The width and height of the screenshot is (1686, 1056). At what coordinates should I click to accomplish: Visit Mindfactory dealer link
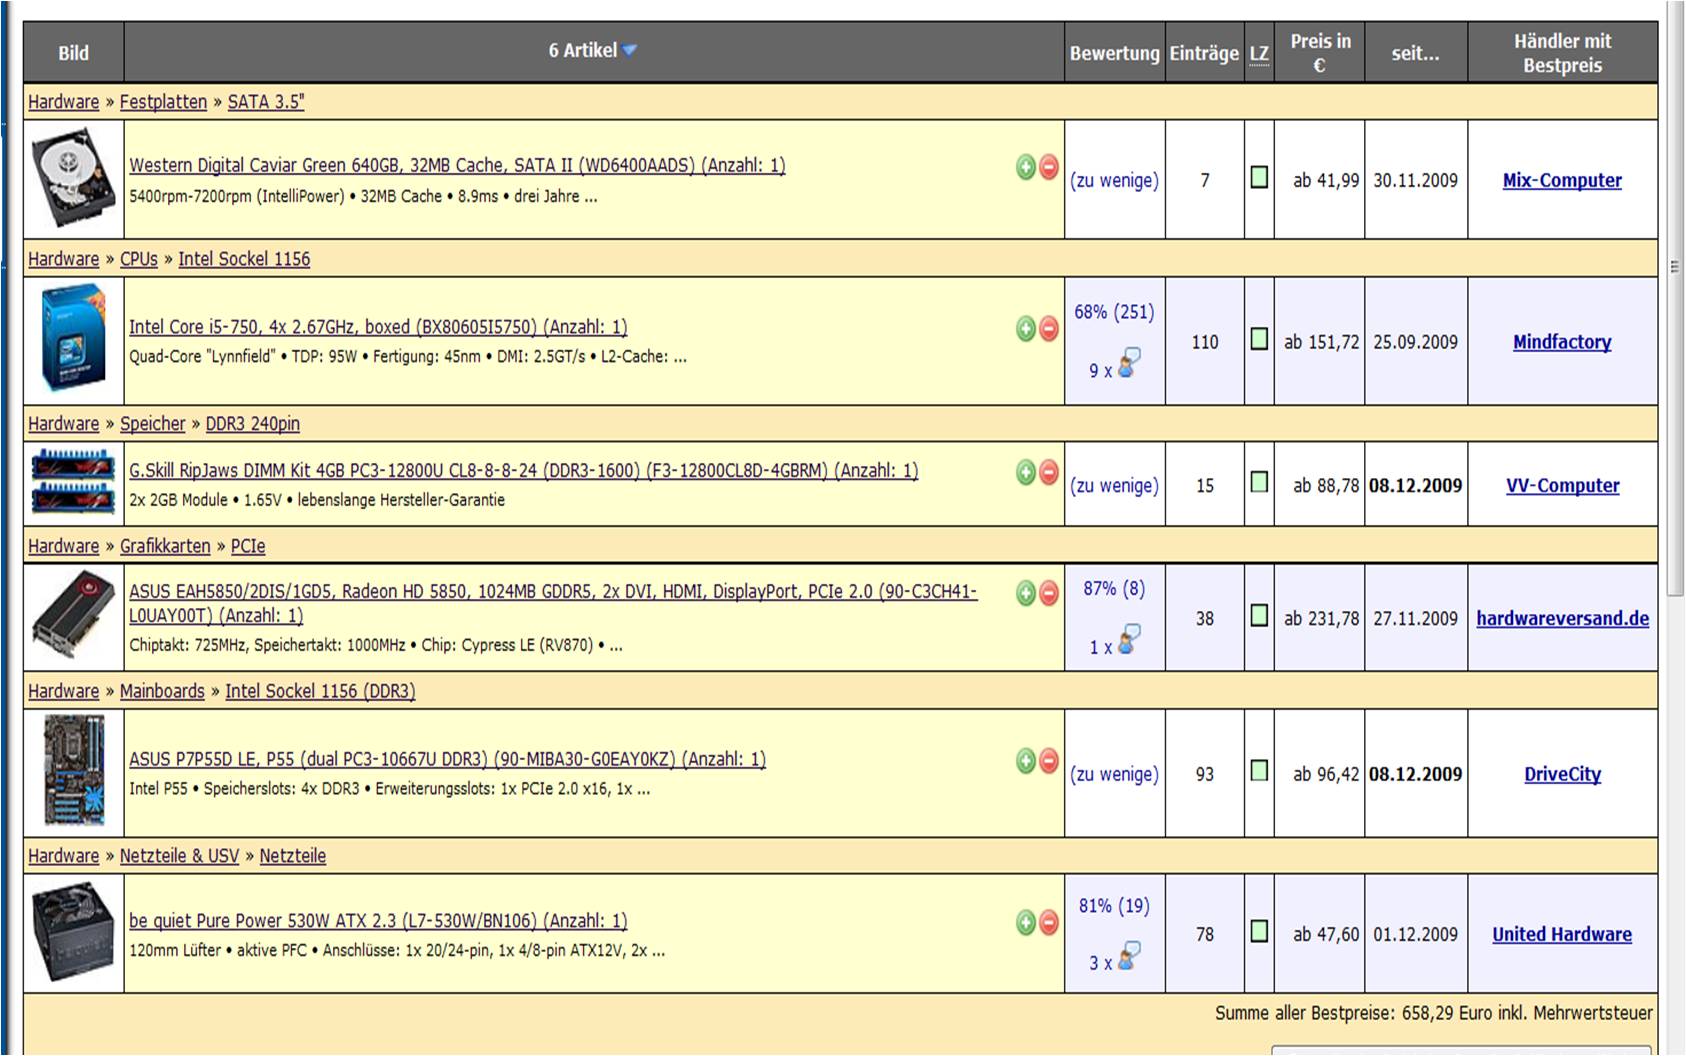pyautogui.click(x=1562, y=342)
